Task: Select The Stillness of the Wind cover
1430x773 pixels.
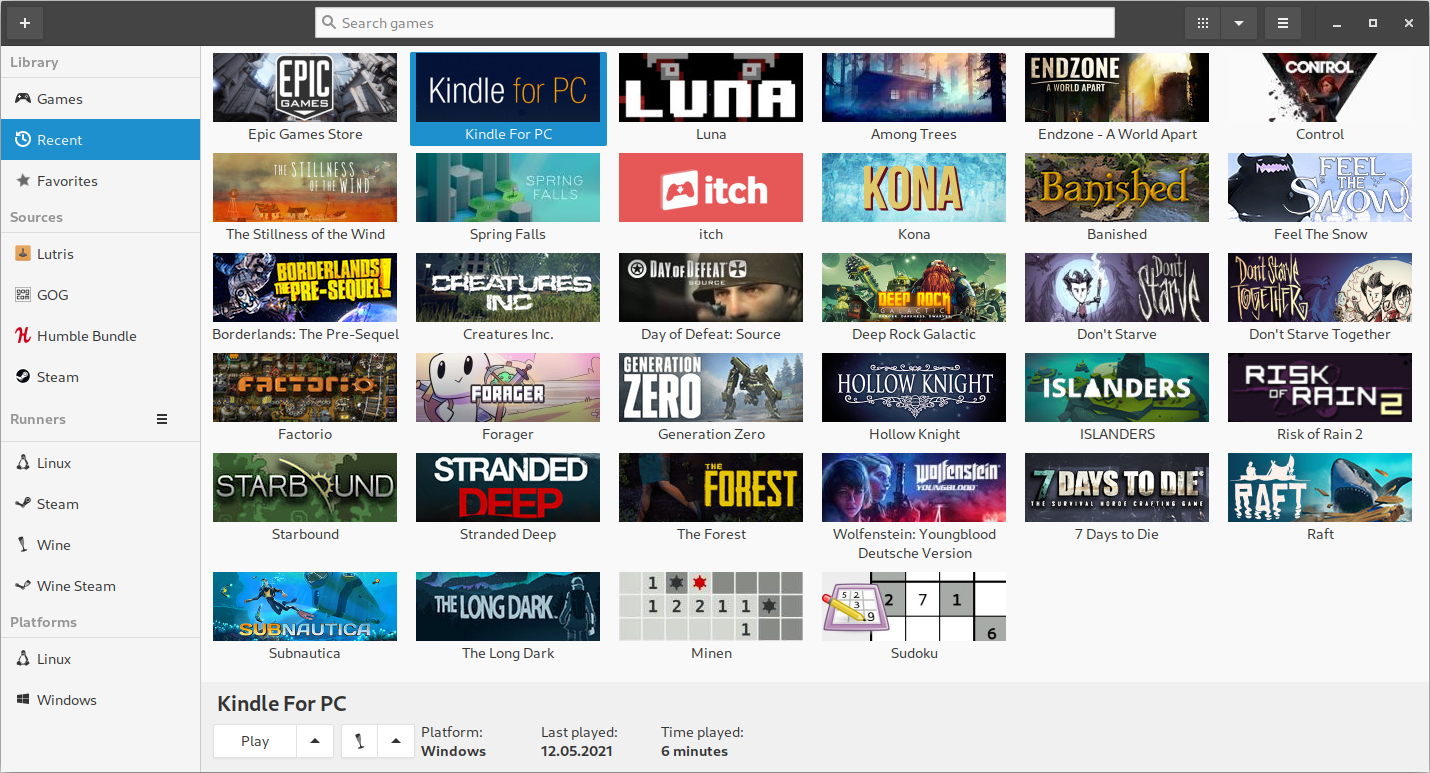Action: [305, 187]
